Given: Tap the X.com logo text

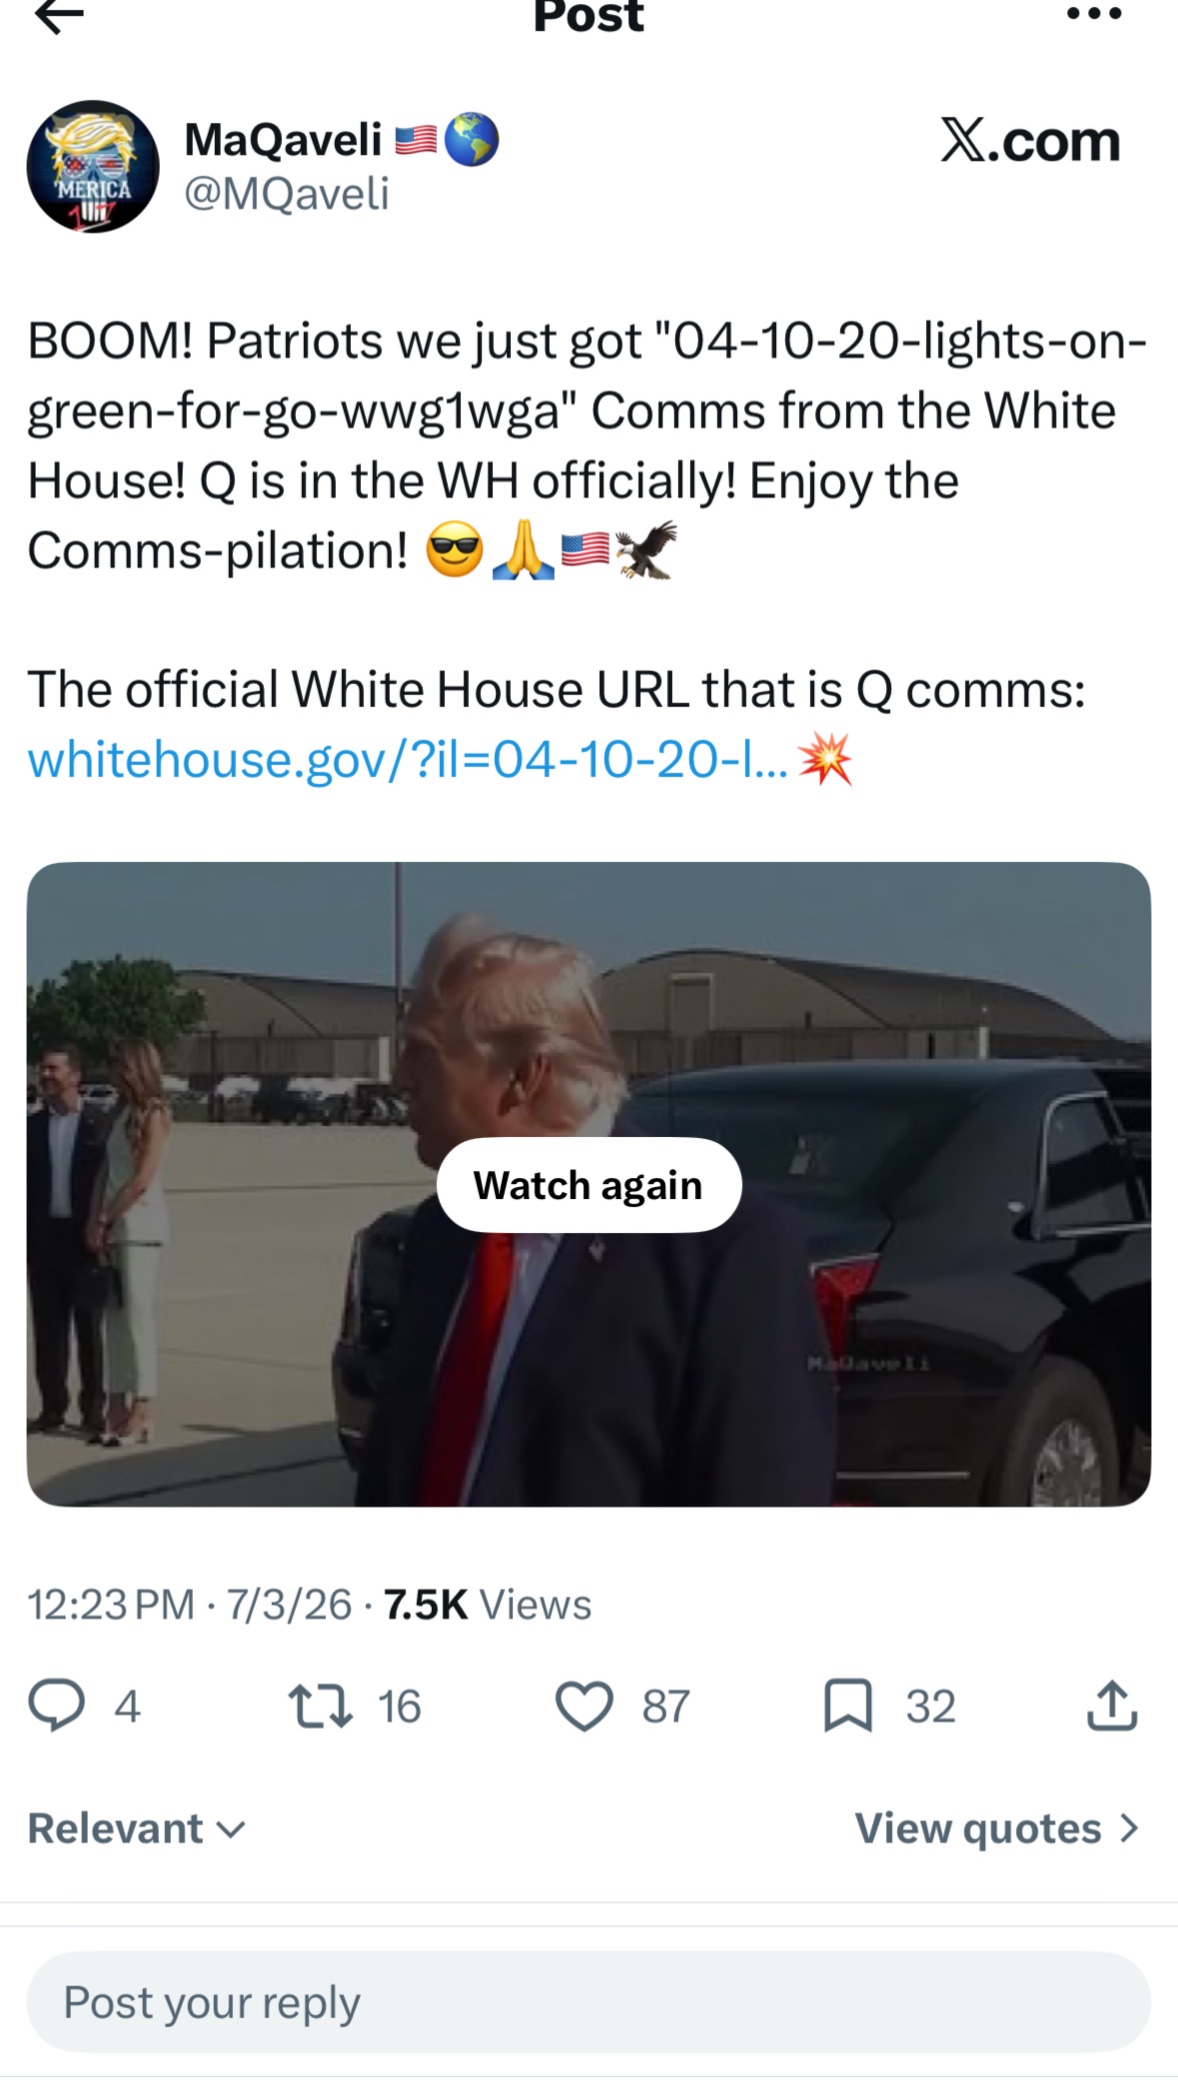Looking at the screenshot, I should (1030, 141).
